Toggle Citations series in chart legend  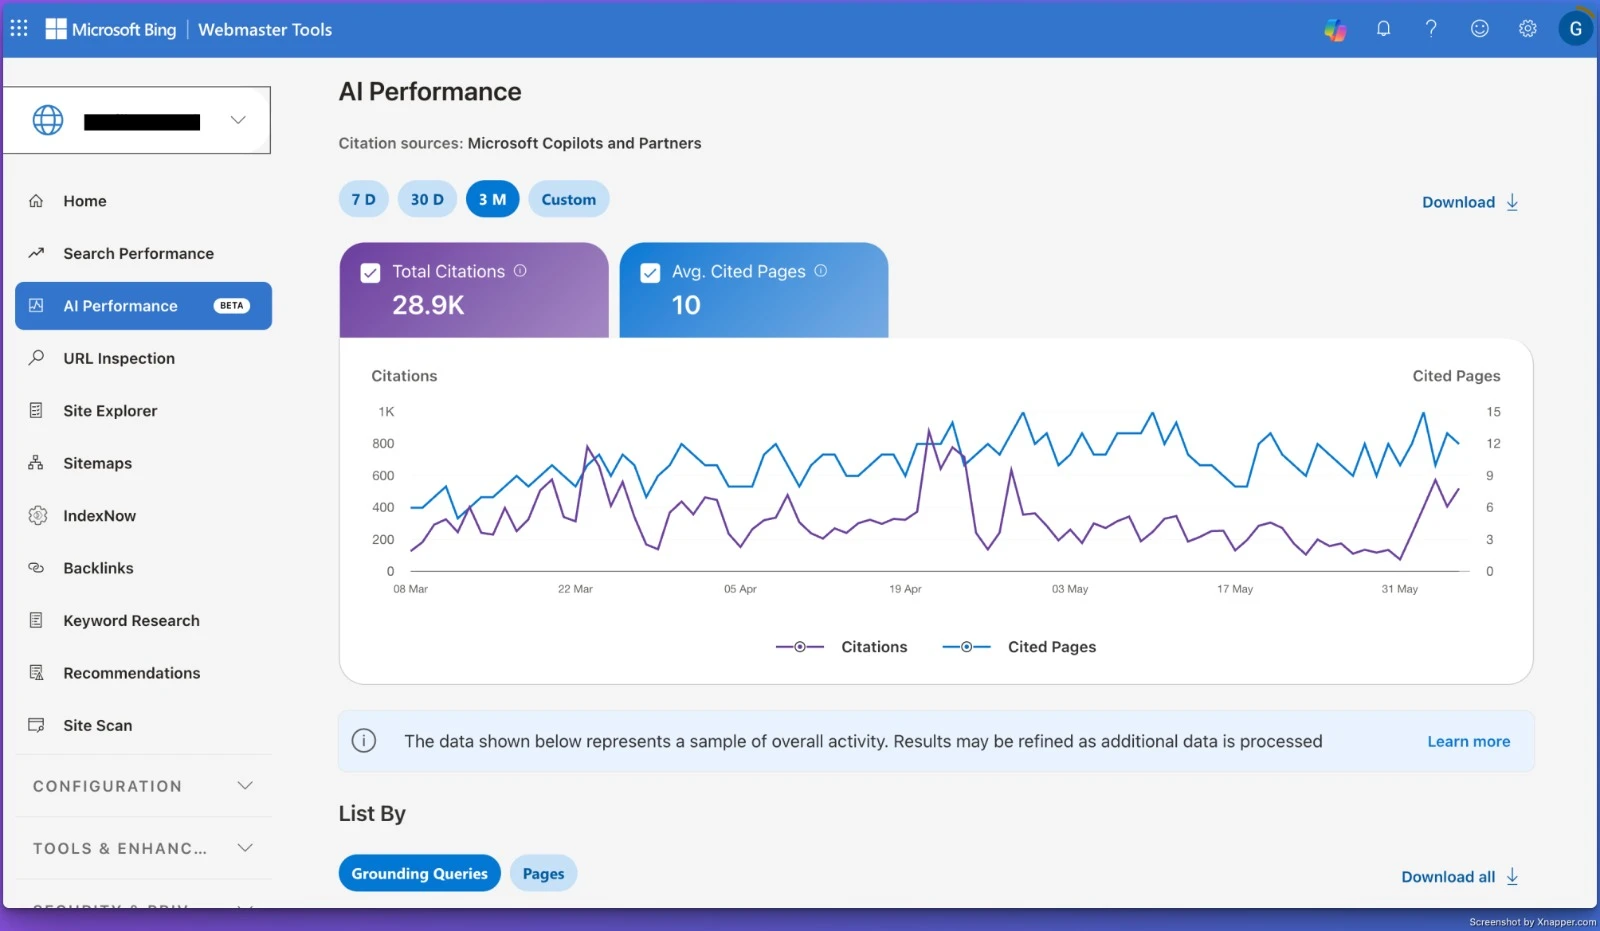(x=841, y=647)
